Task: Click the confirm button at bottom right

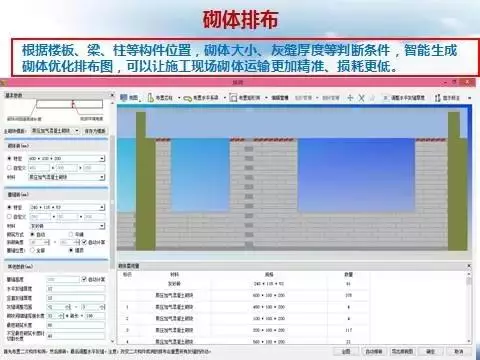Action: coord(430,351)
